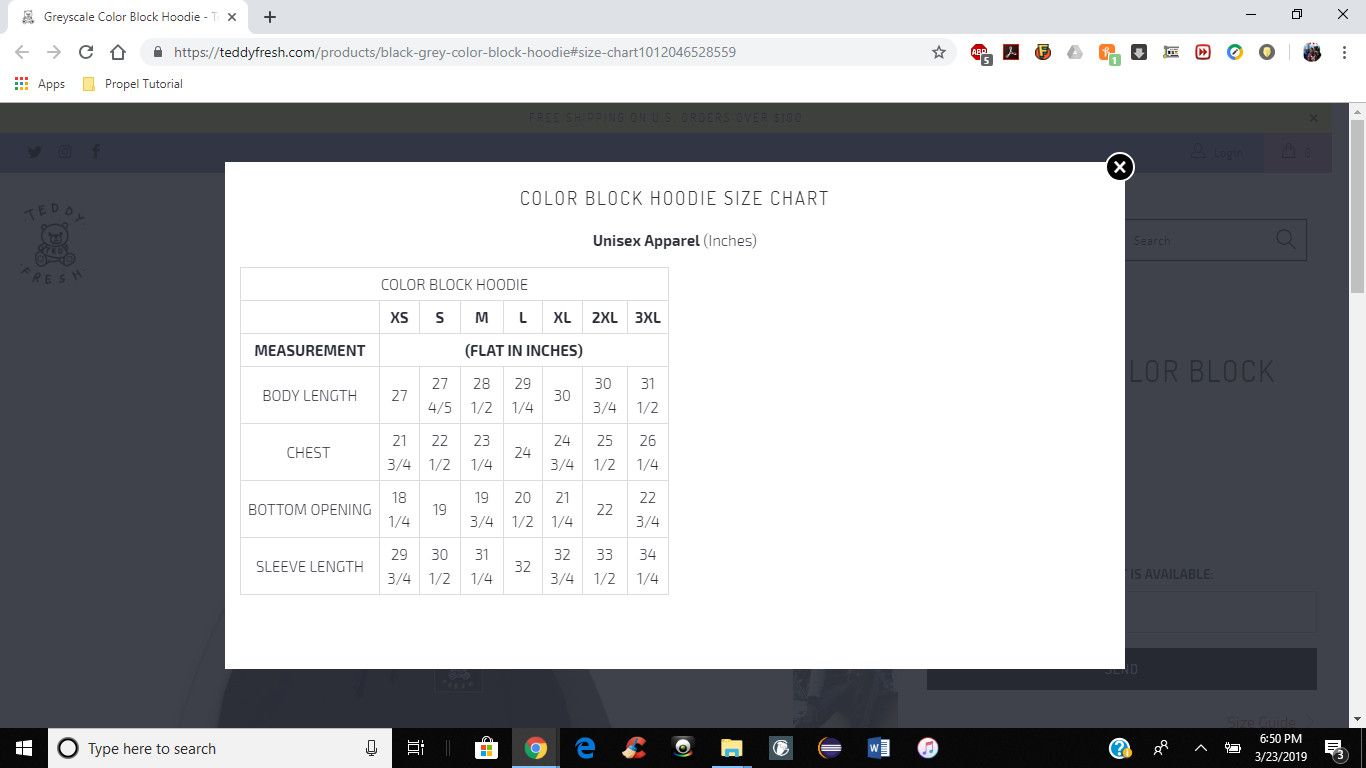Close the size chart popup
Viewport: 1366px width, 768px height.
tap(1120, 167)
